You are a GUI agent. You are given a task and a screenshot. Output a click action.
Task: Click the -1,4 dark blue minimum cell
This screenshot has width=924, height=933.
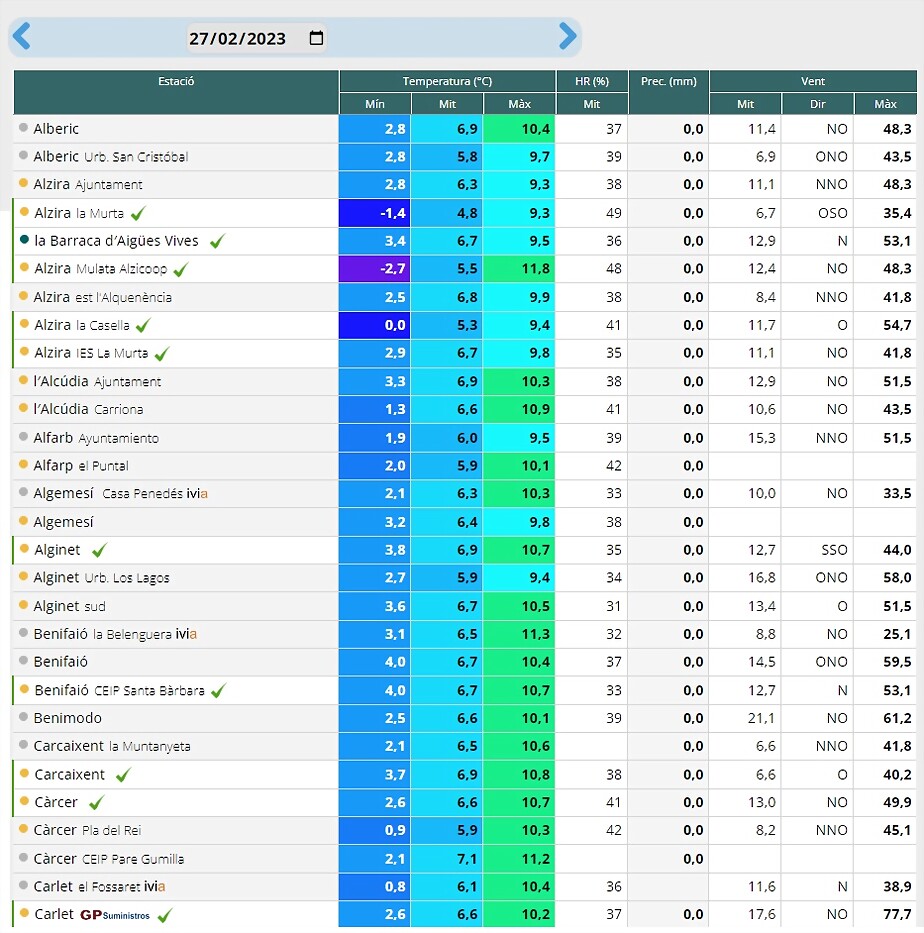pyautogui.click(x=375, y=213)
